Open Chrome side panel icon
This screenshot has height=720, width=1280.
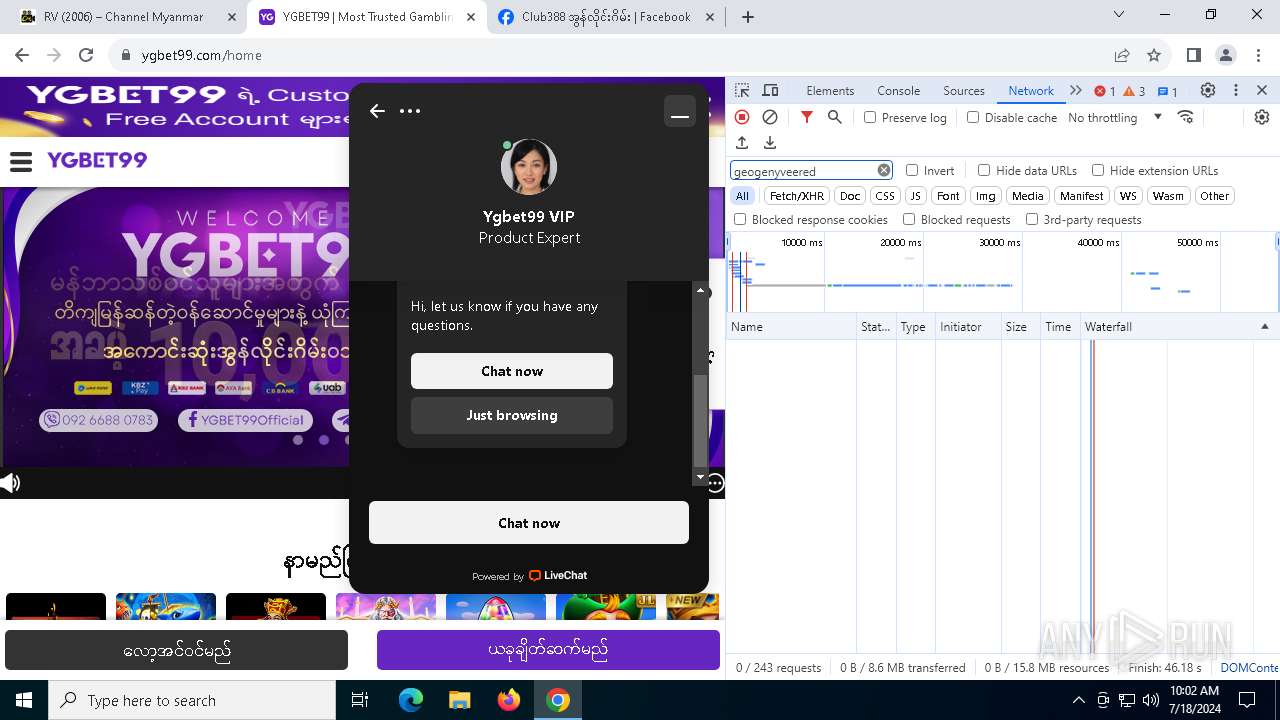1193,55
